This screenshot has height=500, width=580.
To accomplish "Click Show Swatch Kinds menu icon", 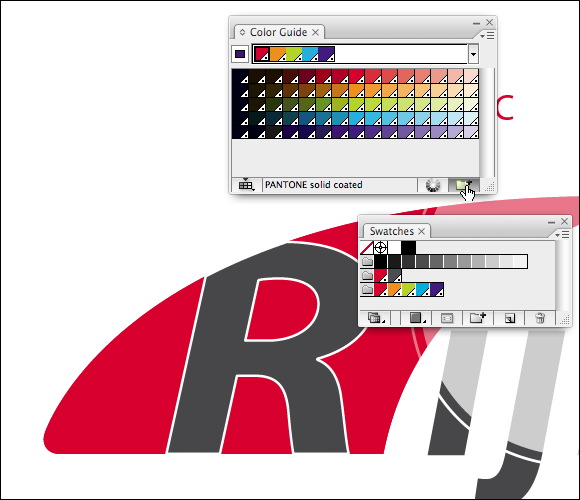I will coord(416,318).
